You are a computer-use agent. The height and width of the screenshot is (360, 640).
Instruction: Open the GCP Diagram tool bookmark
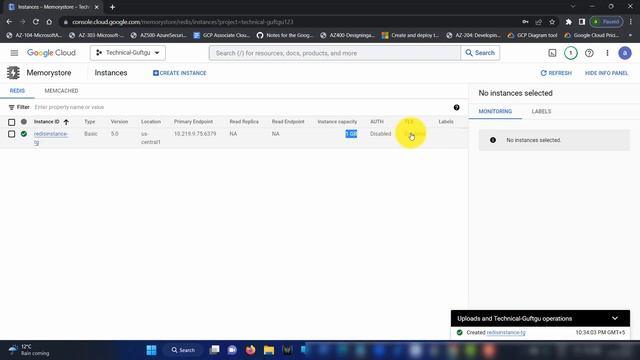pos(532,36)
